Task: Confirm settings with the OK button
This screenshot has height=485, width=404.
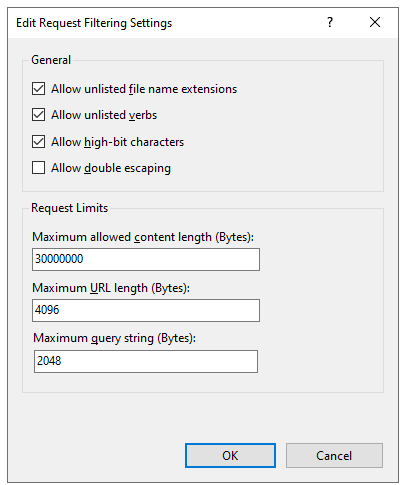Action: [x=230, y=455]
